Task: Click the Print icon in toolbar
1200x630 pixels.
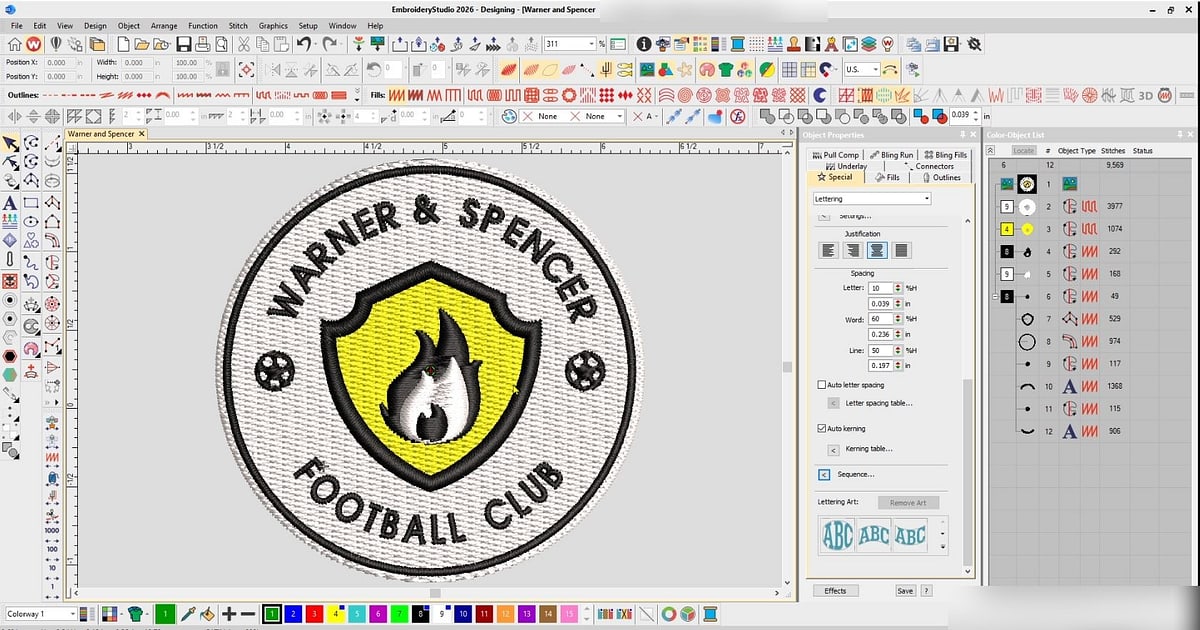Action: pyautogui.click(x=203, y=44)
